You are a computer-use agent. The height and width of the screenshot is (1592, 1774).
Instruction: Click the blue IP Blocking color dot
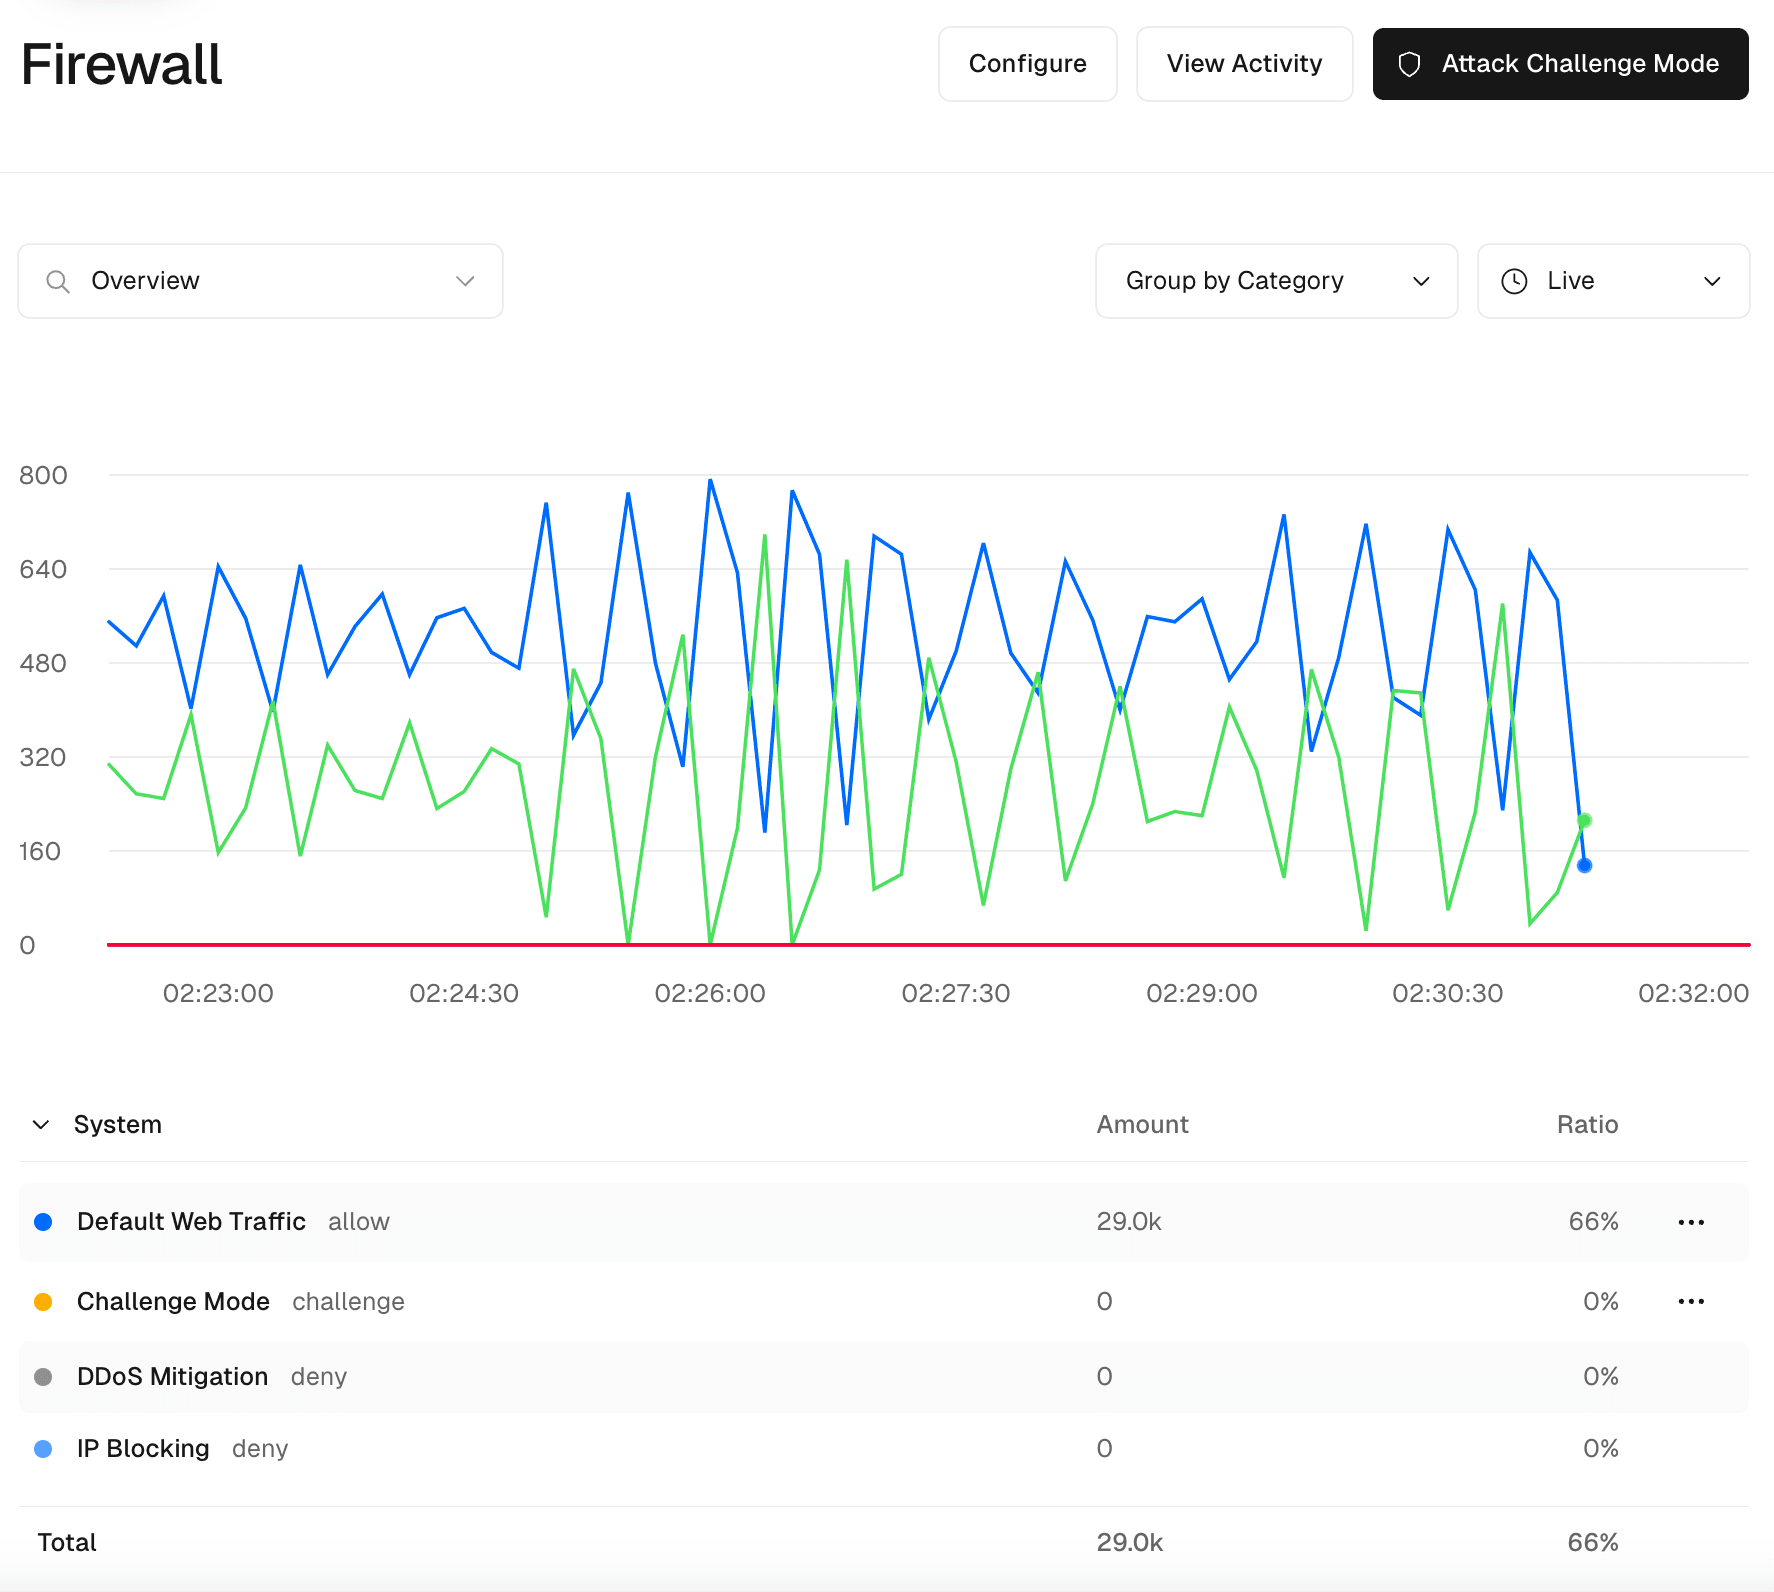pos(43,1448)
